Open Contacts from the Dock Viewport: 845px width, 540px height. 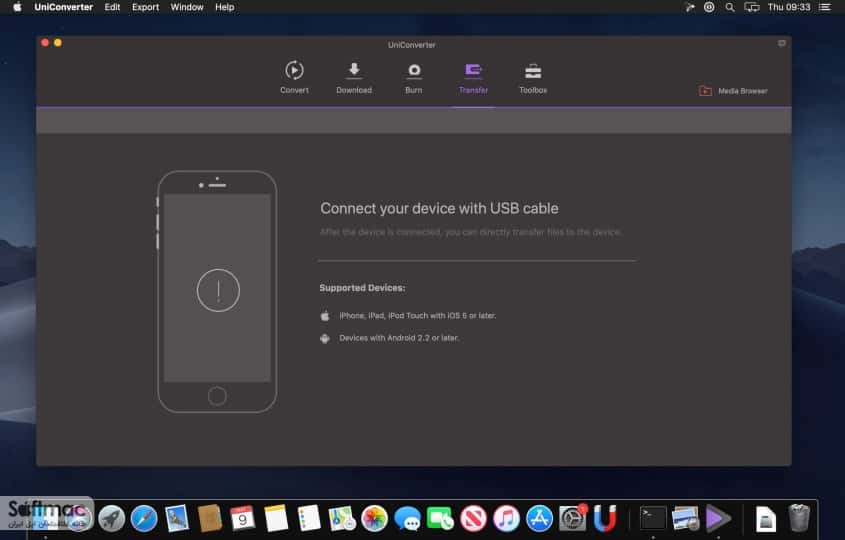210,518
